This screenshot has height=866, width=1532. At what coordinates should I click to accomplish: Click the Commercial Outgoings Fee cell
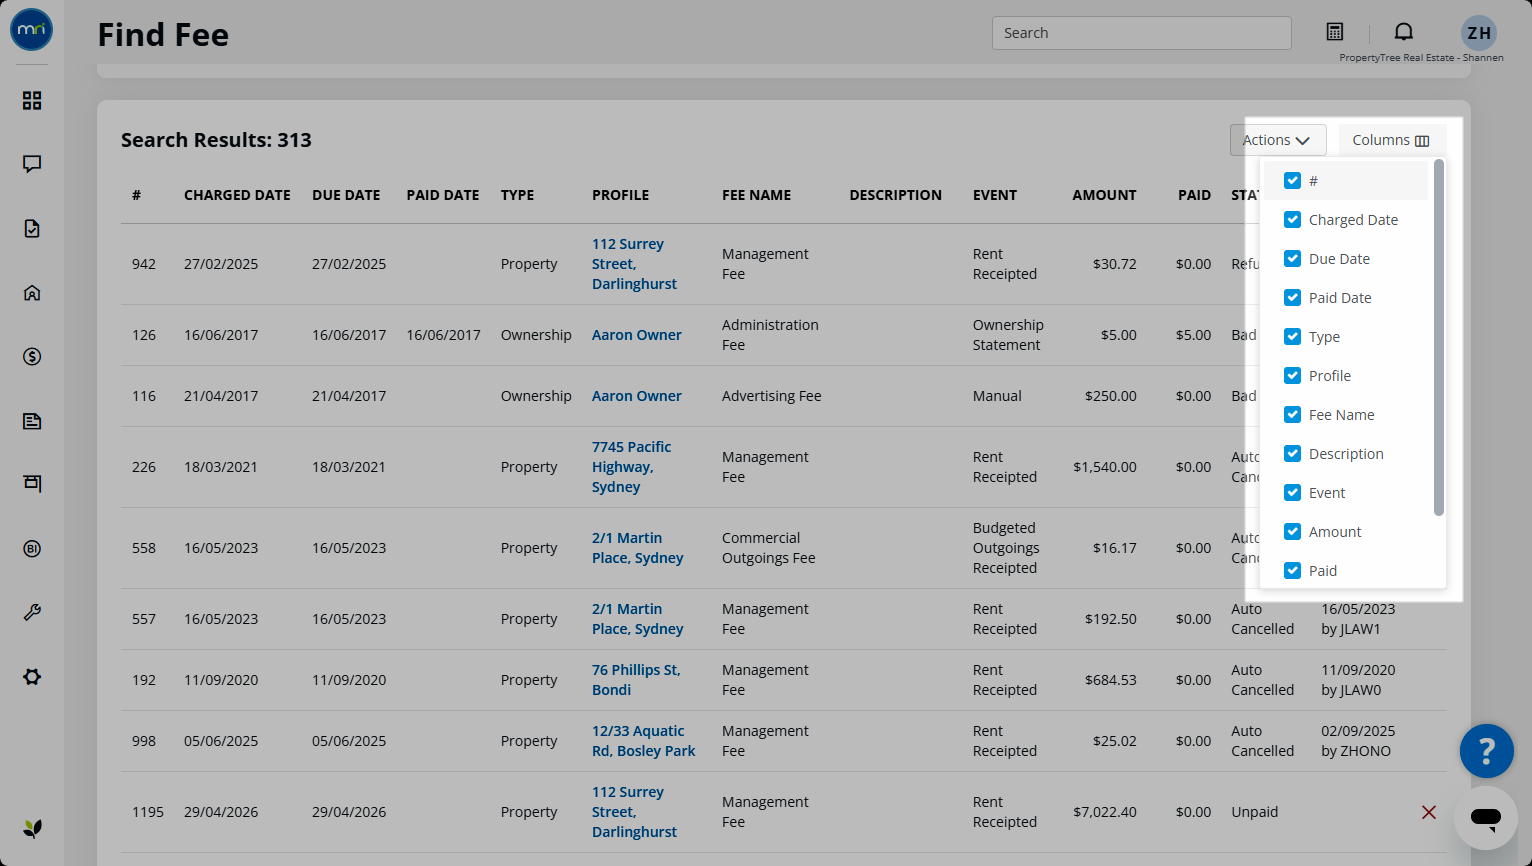(x=768, y=548)
